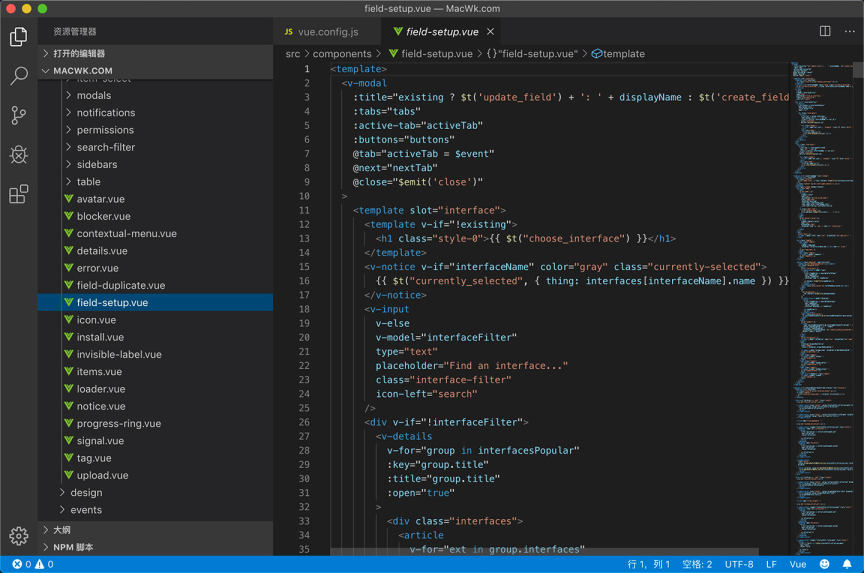Switch to the vue.config.js tab

click(321, 32)
